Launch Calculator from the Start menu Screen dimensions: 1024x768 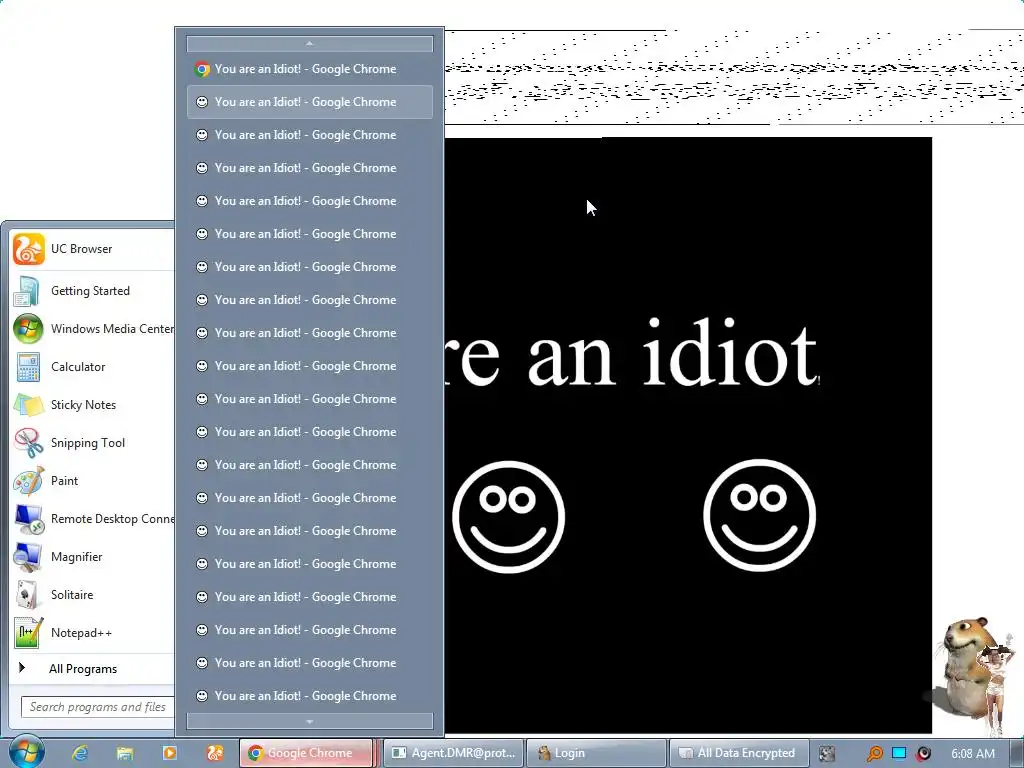click(92, 366)
